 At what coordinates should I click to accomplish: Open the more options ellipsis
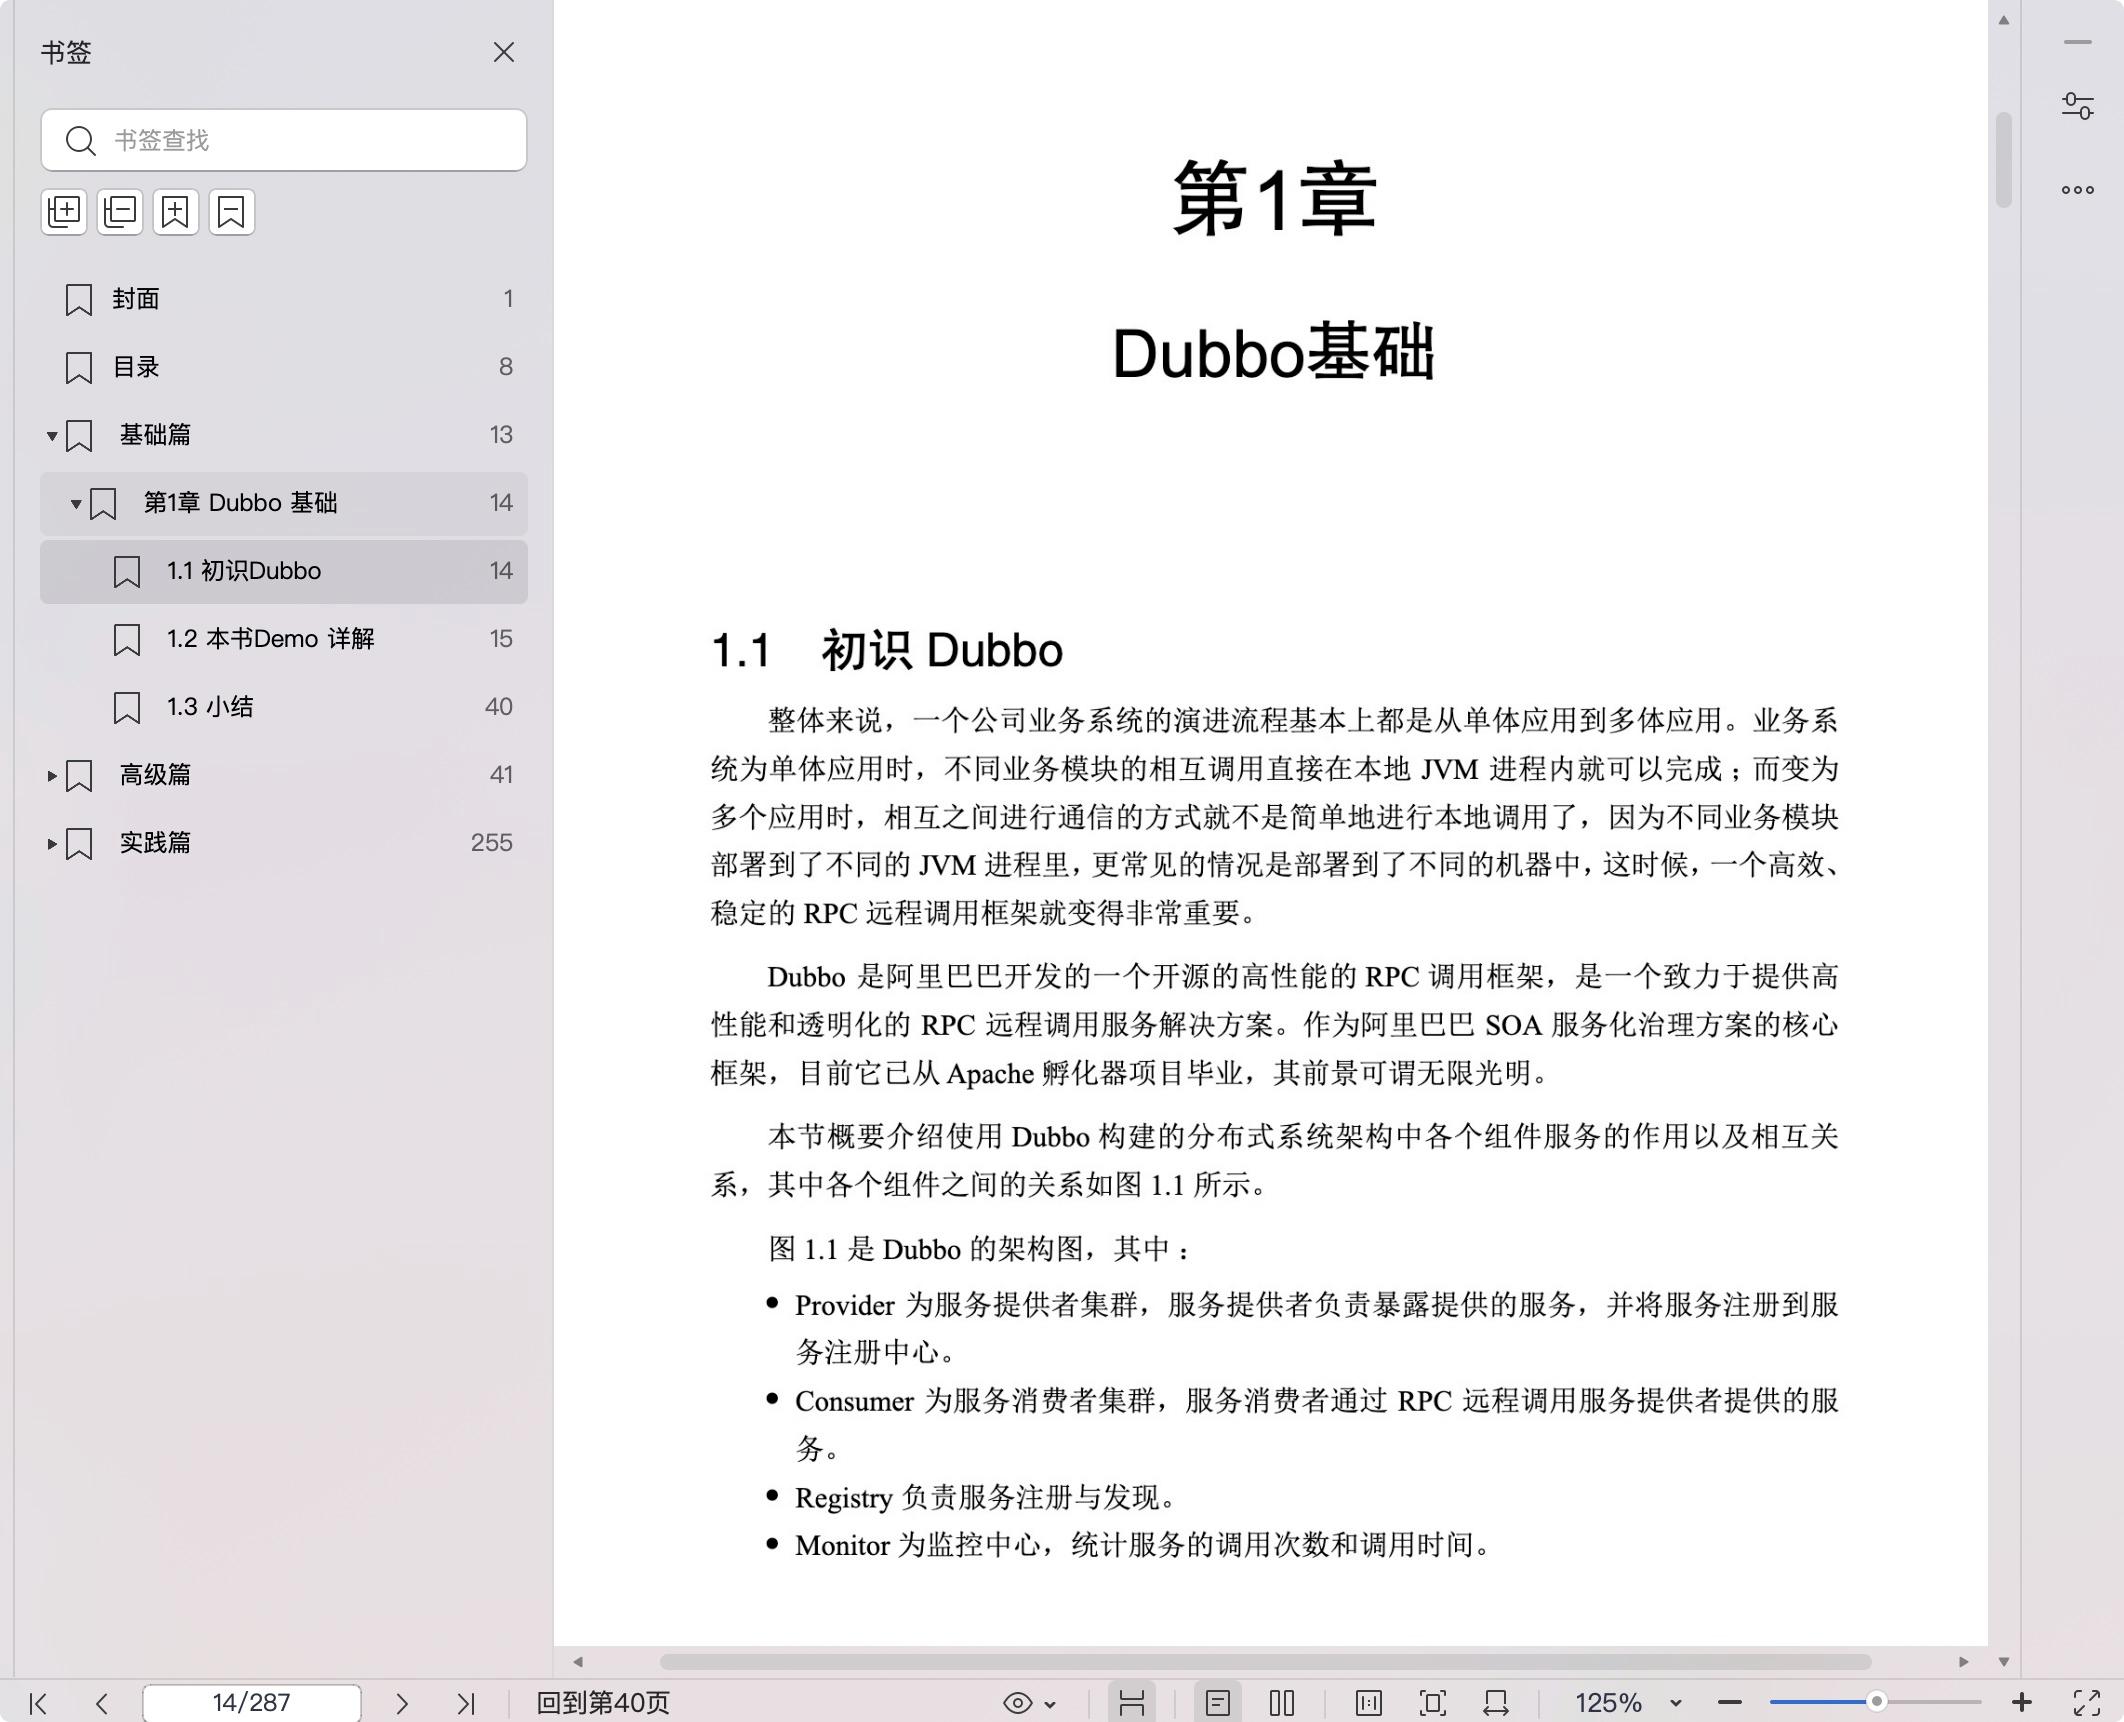2078,190
